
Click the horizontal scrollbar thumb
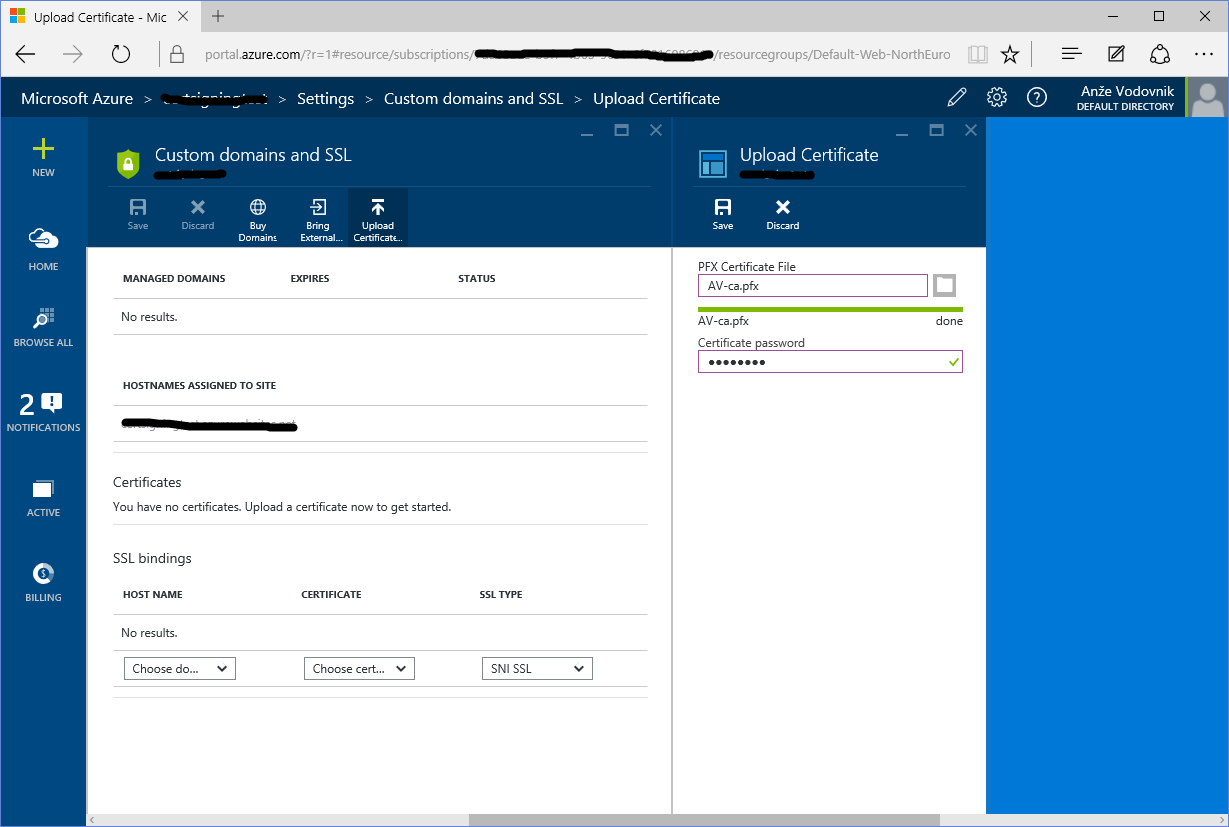[x=706, y=820]
